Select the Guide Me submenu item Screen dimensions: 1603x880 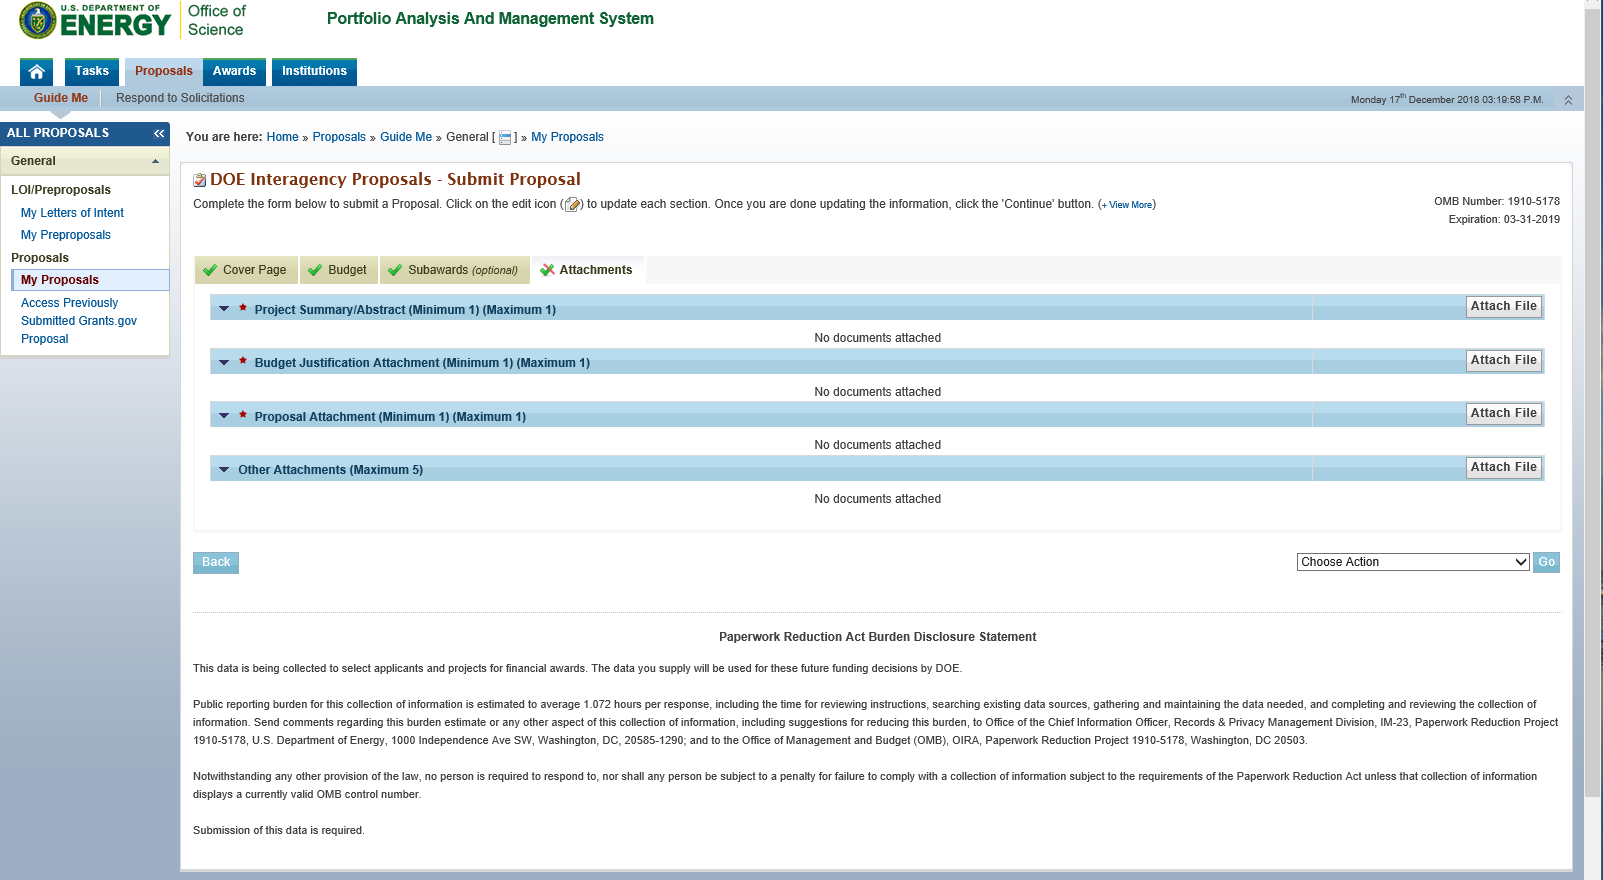coord(61,98)
